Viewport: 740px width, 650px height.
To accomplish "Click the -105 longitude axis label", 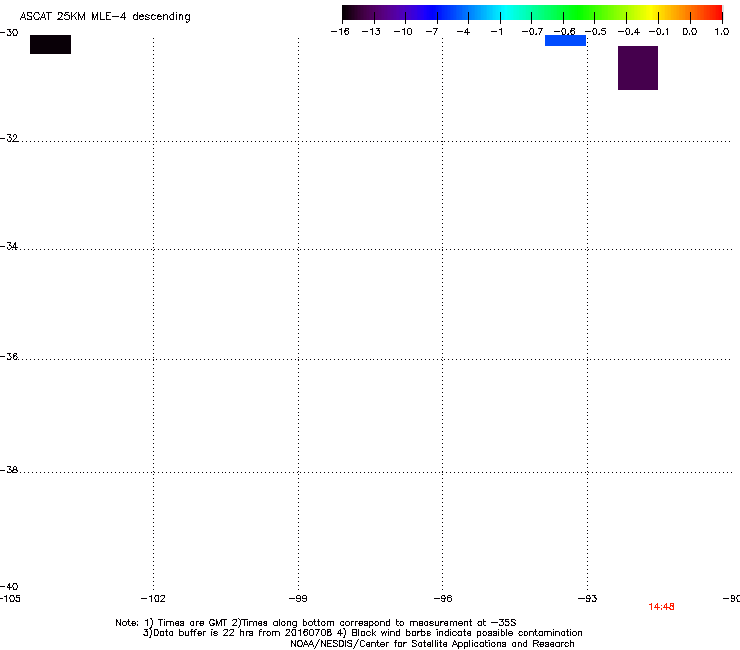I will point(10,599).
